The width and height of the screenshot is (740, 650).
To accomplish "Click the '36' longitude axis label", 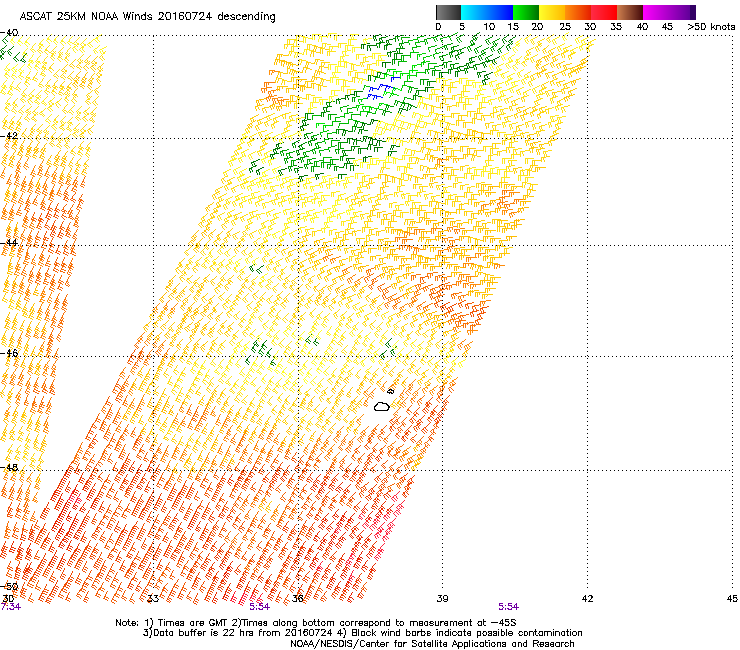I will 298,599.
